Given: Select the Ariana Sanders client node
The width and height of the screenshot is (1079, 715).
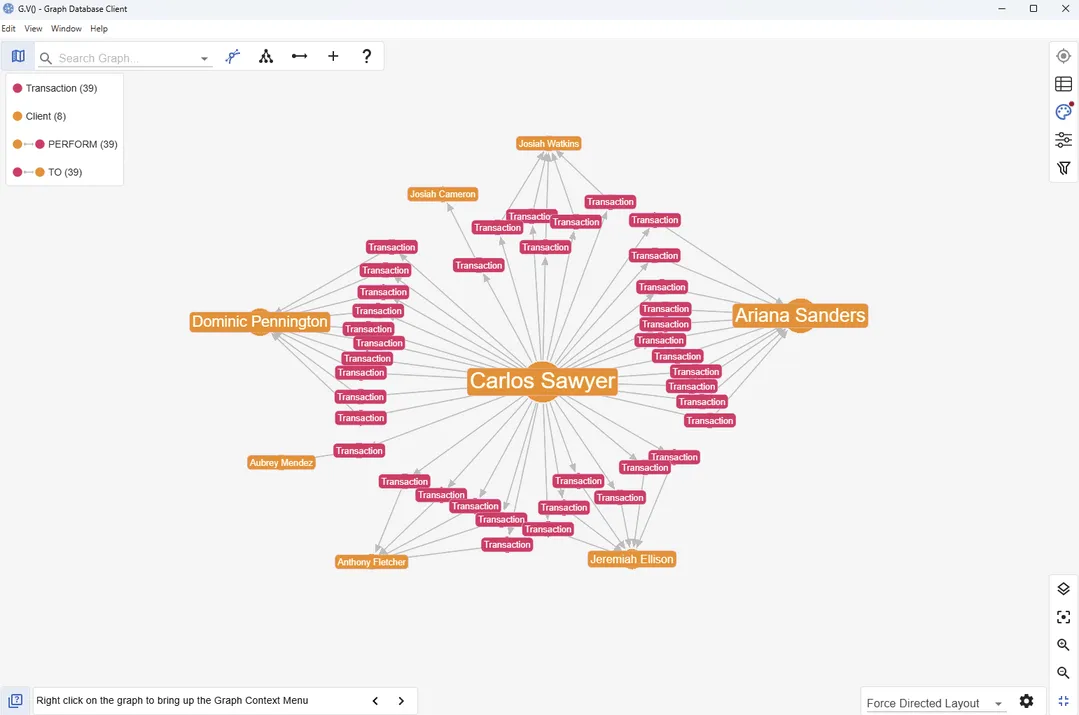Looking at the screenshot, I should click(x=800, y=315).
